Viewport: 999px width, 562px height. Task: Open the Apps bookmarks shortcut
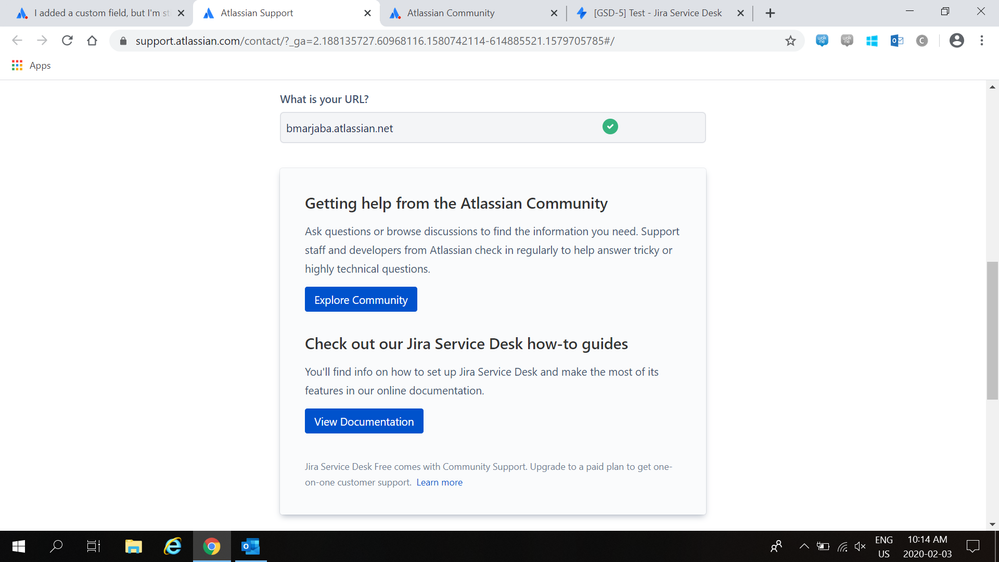coord(31,66)
